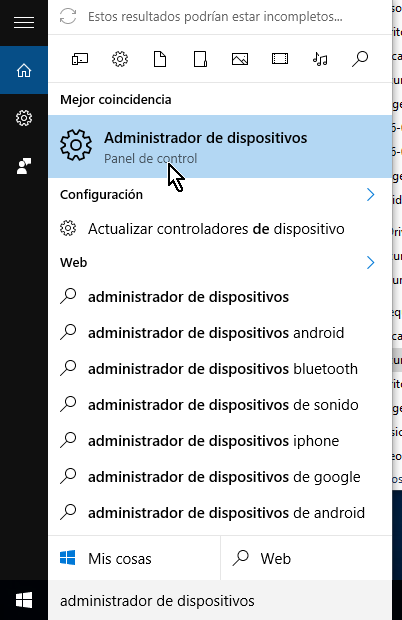402x620 pixels.
Task: Switch to the bottom Web tab
Action: (x=306, y=558)
